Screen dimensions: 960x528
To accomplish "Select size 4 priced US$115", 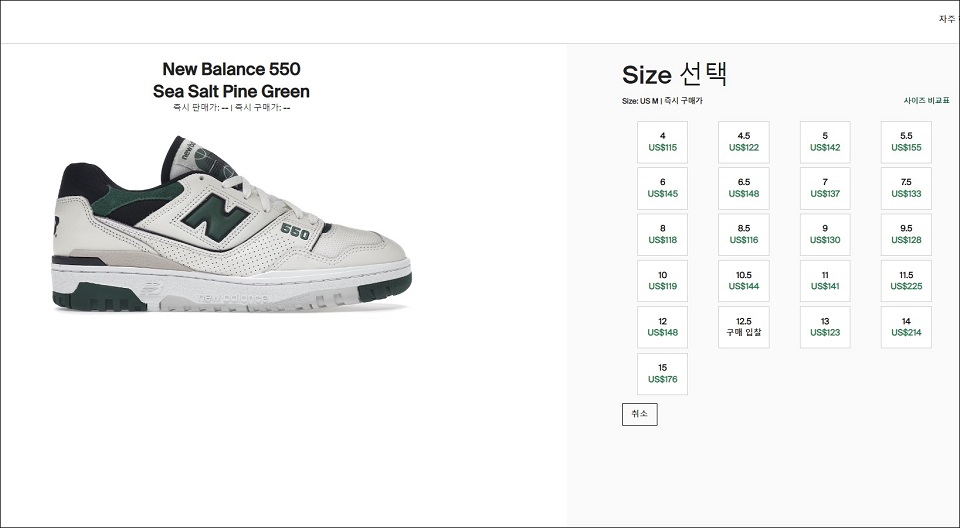I will [662, 142].
